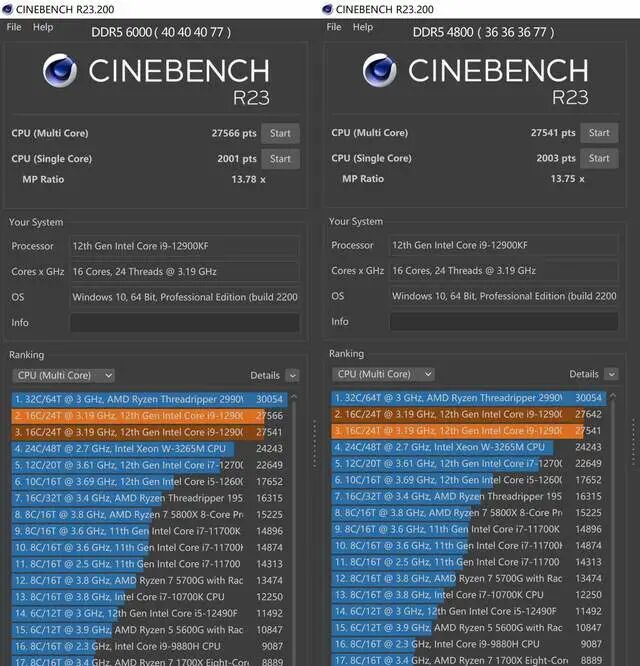The width and height of the screenshot is (640, 666).
Task: Click 27566 pts Multi Core score, left window
Action: pyautogui.click(x=234, y=133)
